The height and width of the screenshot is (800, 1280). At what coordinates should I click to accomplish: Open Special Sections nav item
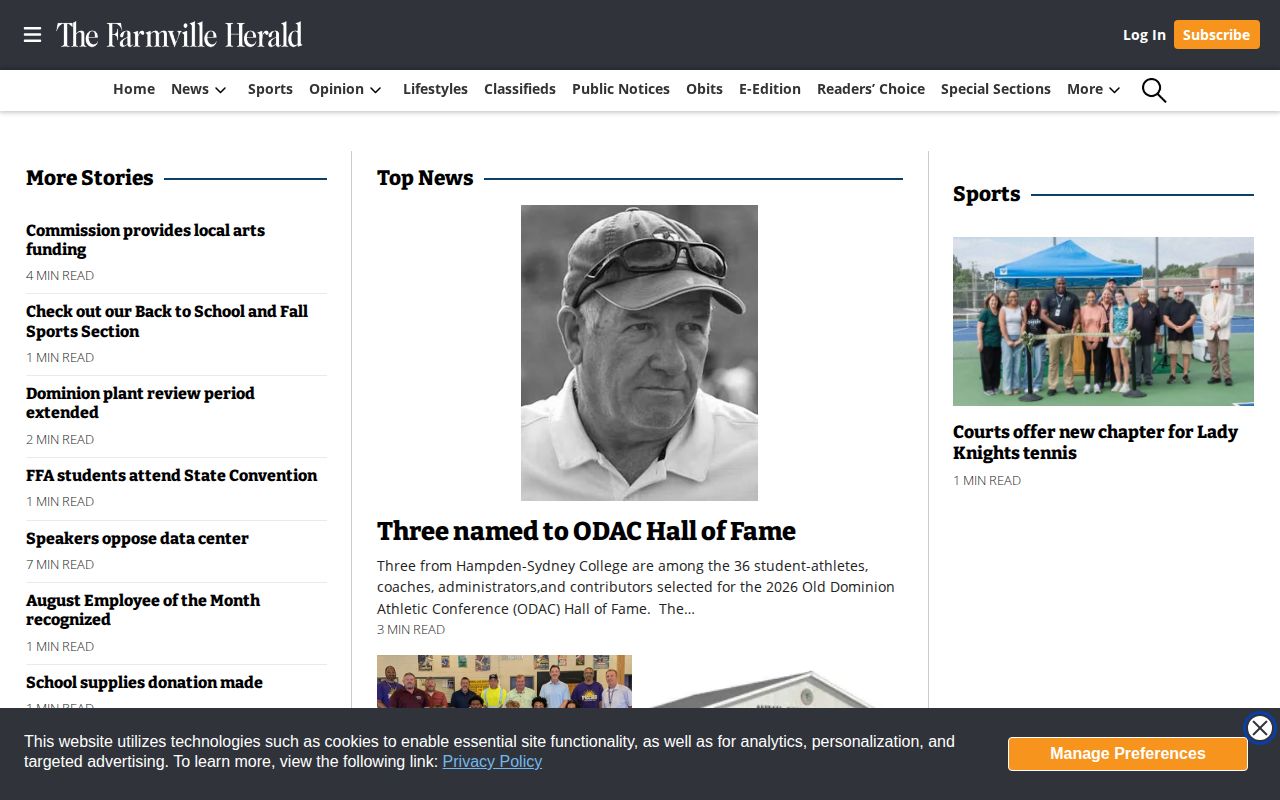(x=996, y=89)
